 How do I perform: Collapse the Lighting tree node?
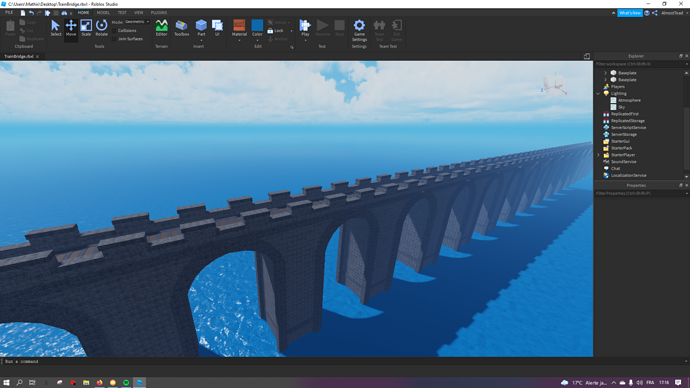point(598,93)
